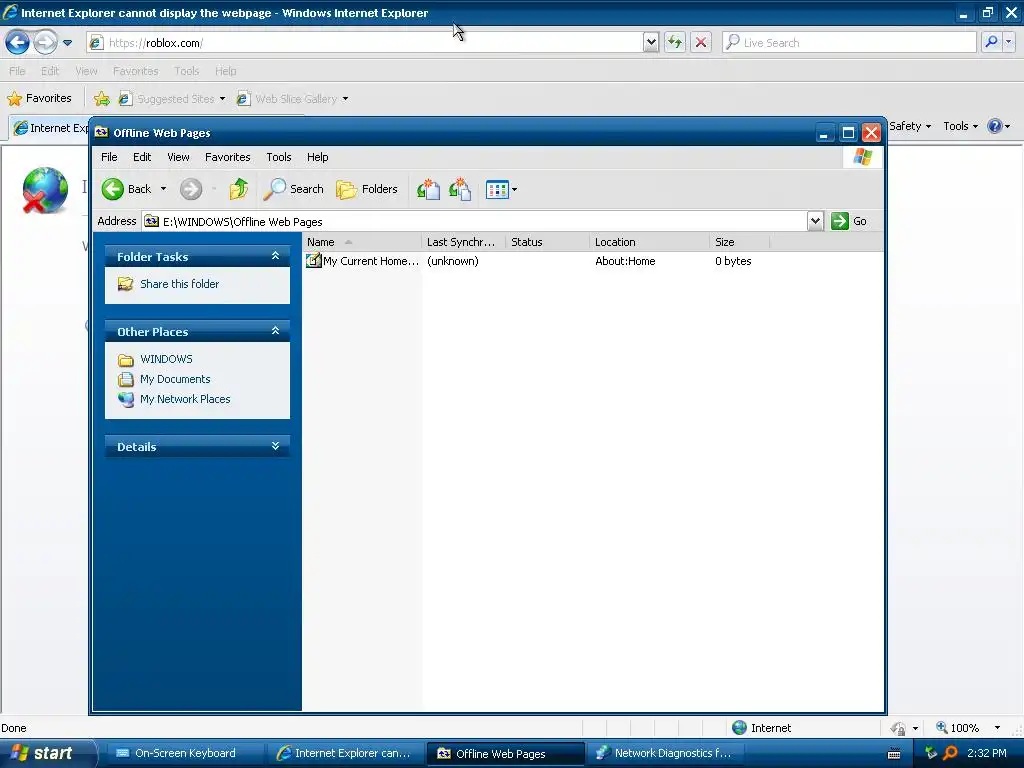The width and height of the screenshot is (1024, 768).
Task: Open Web Slice Gallery link
Action: (x=292, y=99)
